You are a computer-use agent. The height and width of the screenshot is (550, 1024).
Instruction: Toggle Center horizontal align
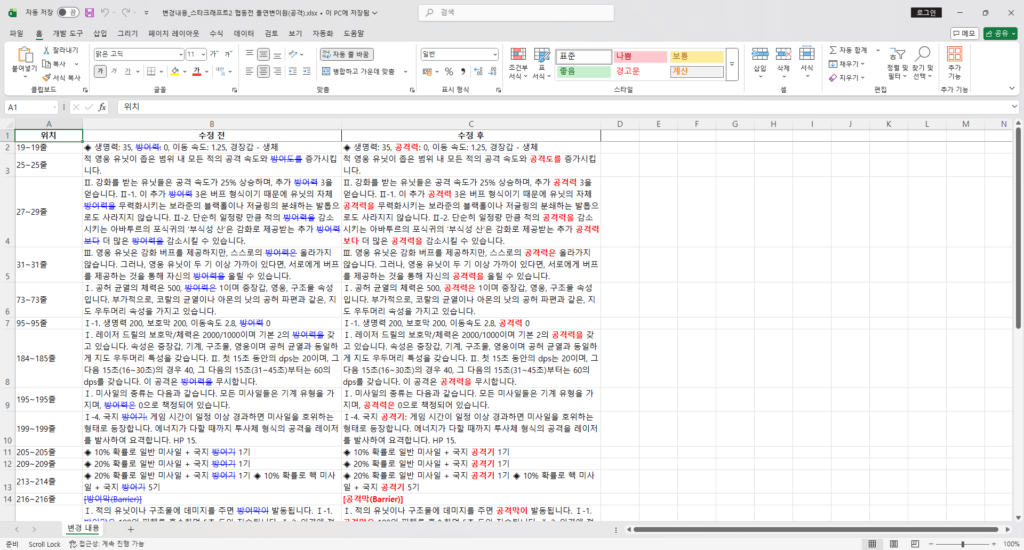263,71
